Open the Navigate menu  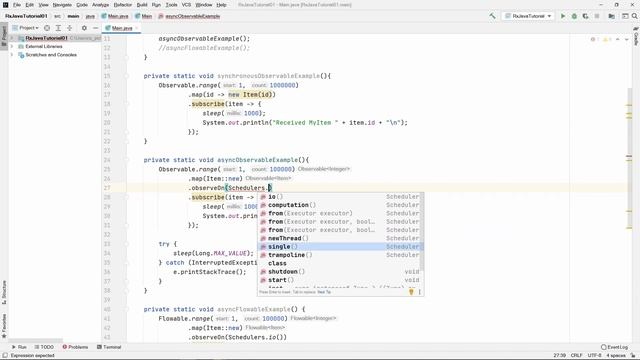[62, 5]
